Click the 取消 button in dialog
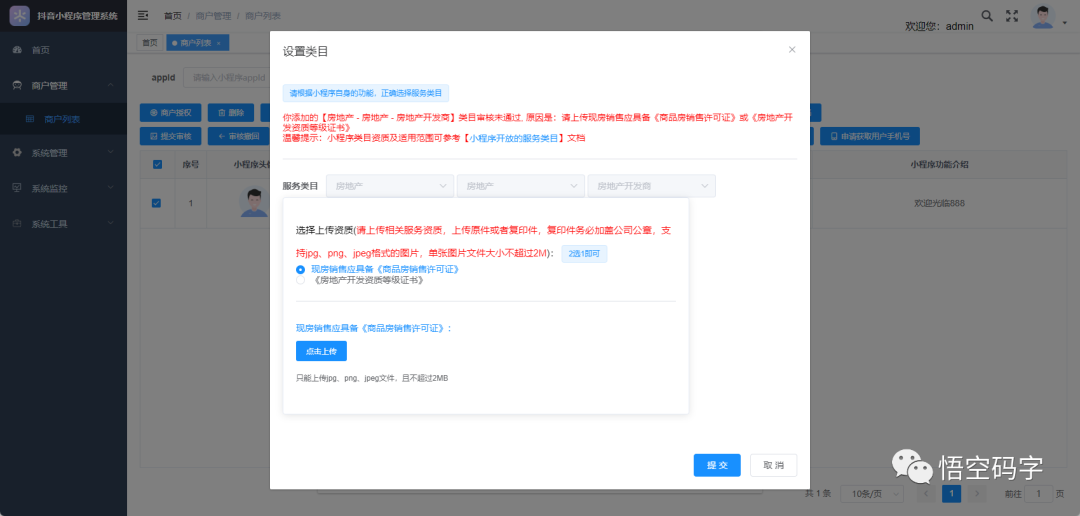The image size is (1080, 516). point(773,465)
